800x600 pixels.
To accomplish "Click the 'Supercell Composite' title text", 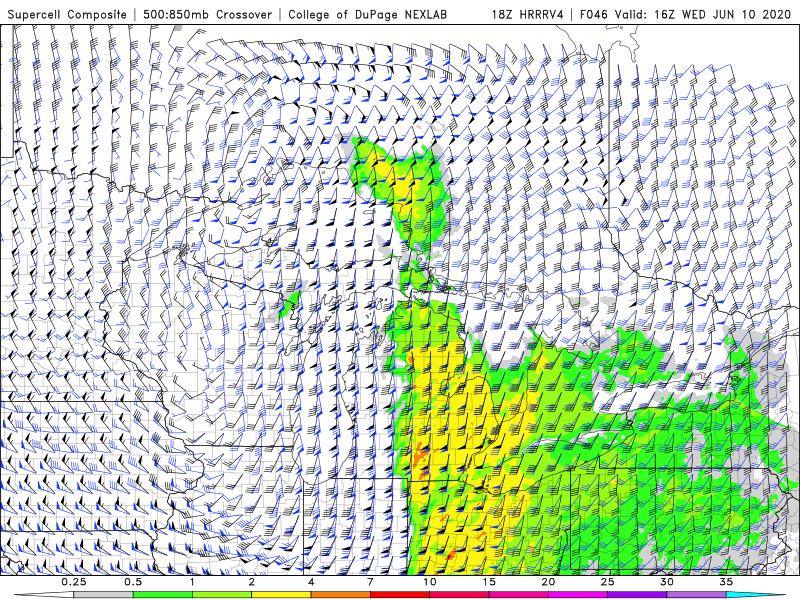I will coord(67,15).
